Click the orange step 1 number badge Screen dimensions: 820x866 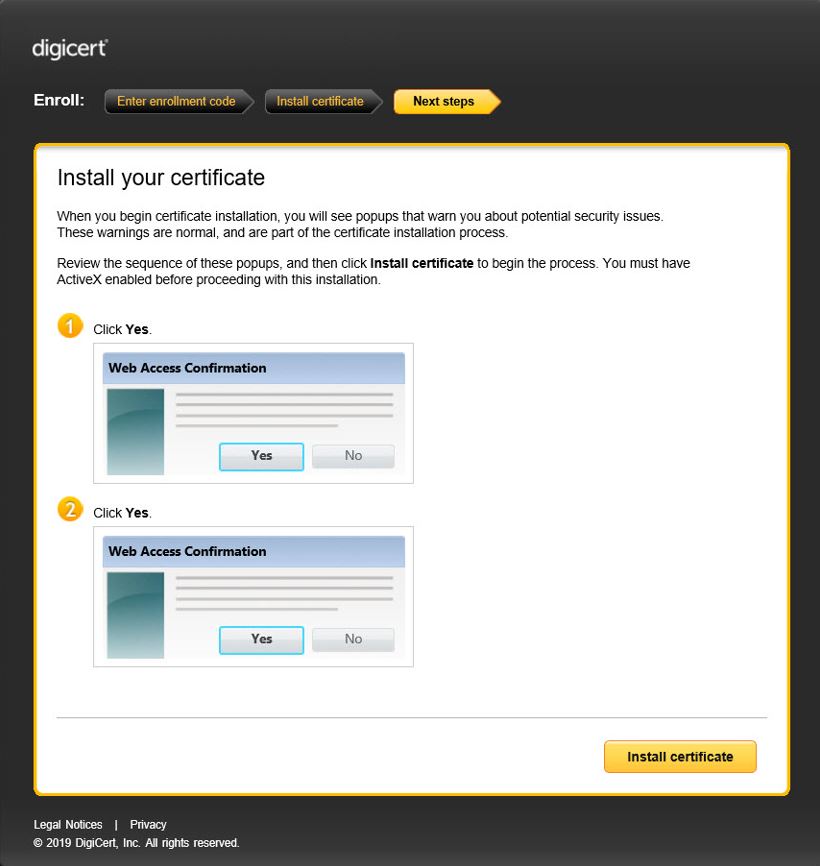[70, 326]
